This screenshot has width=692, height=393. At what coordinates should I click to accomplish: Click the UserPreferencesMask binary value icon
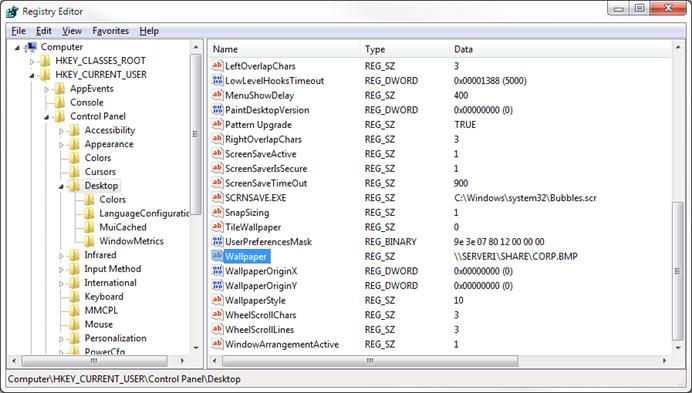(217, 241)
